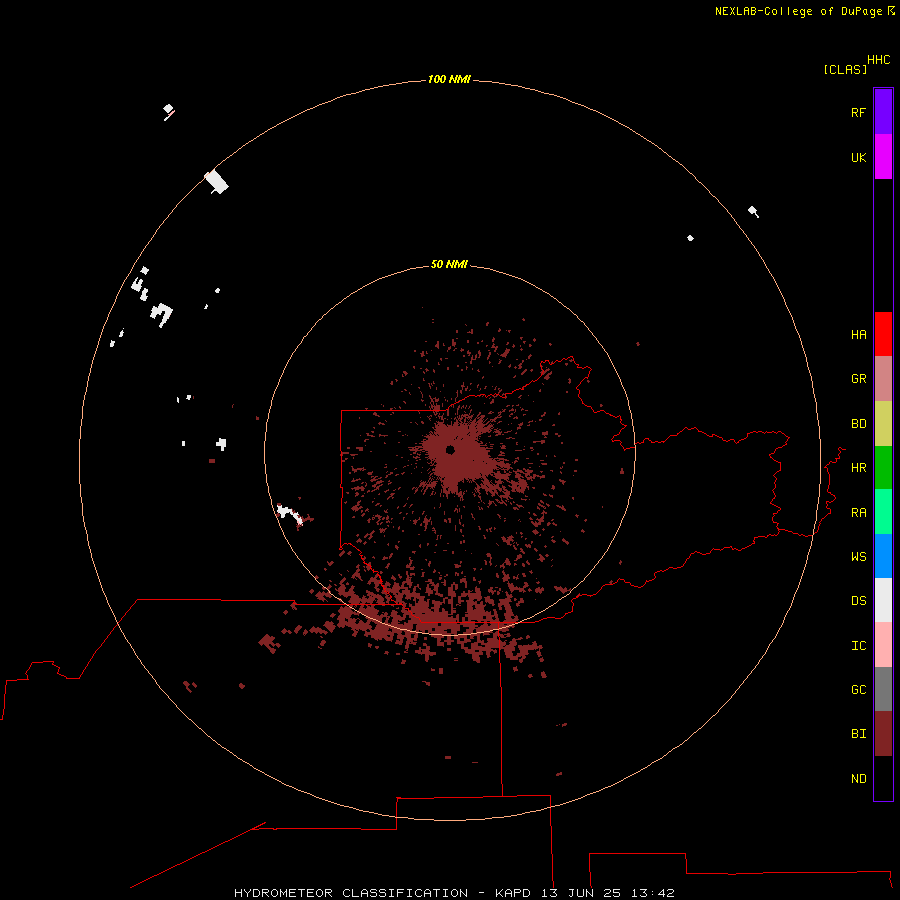Click the DS legend label

coord(859,601)
